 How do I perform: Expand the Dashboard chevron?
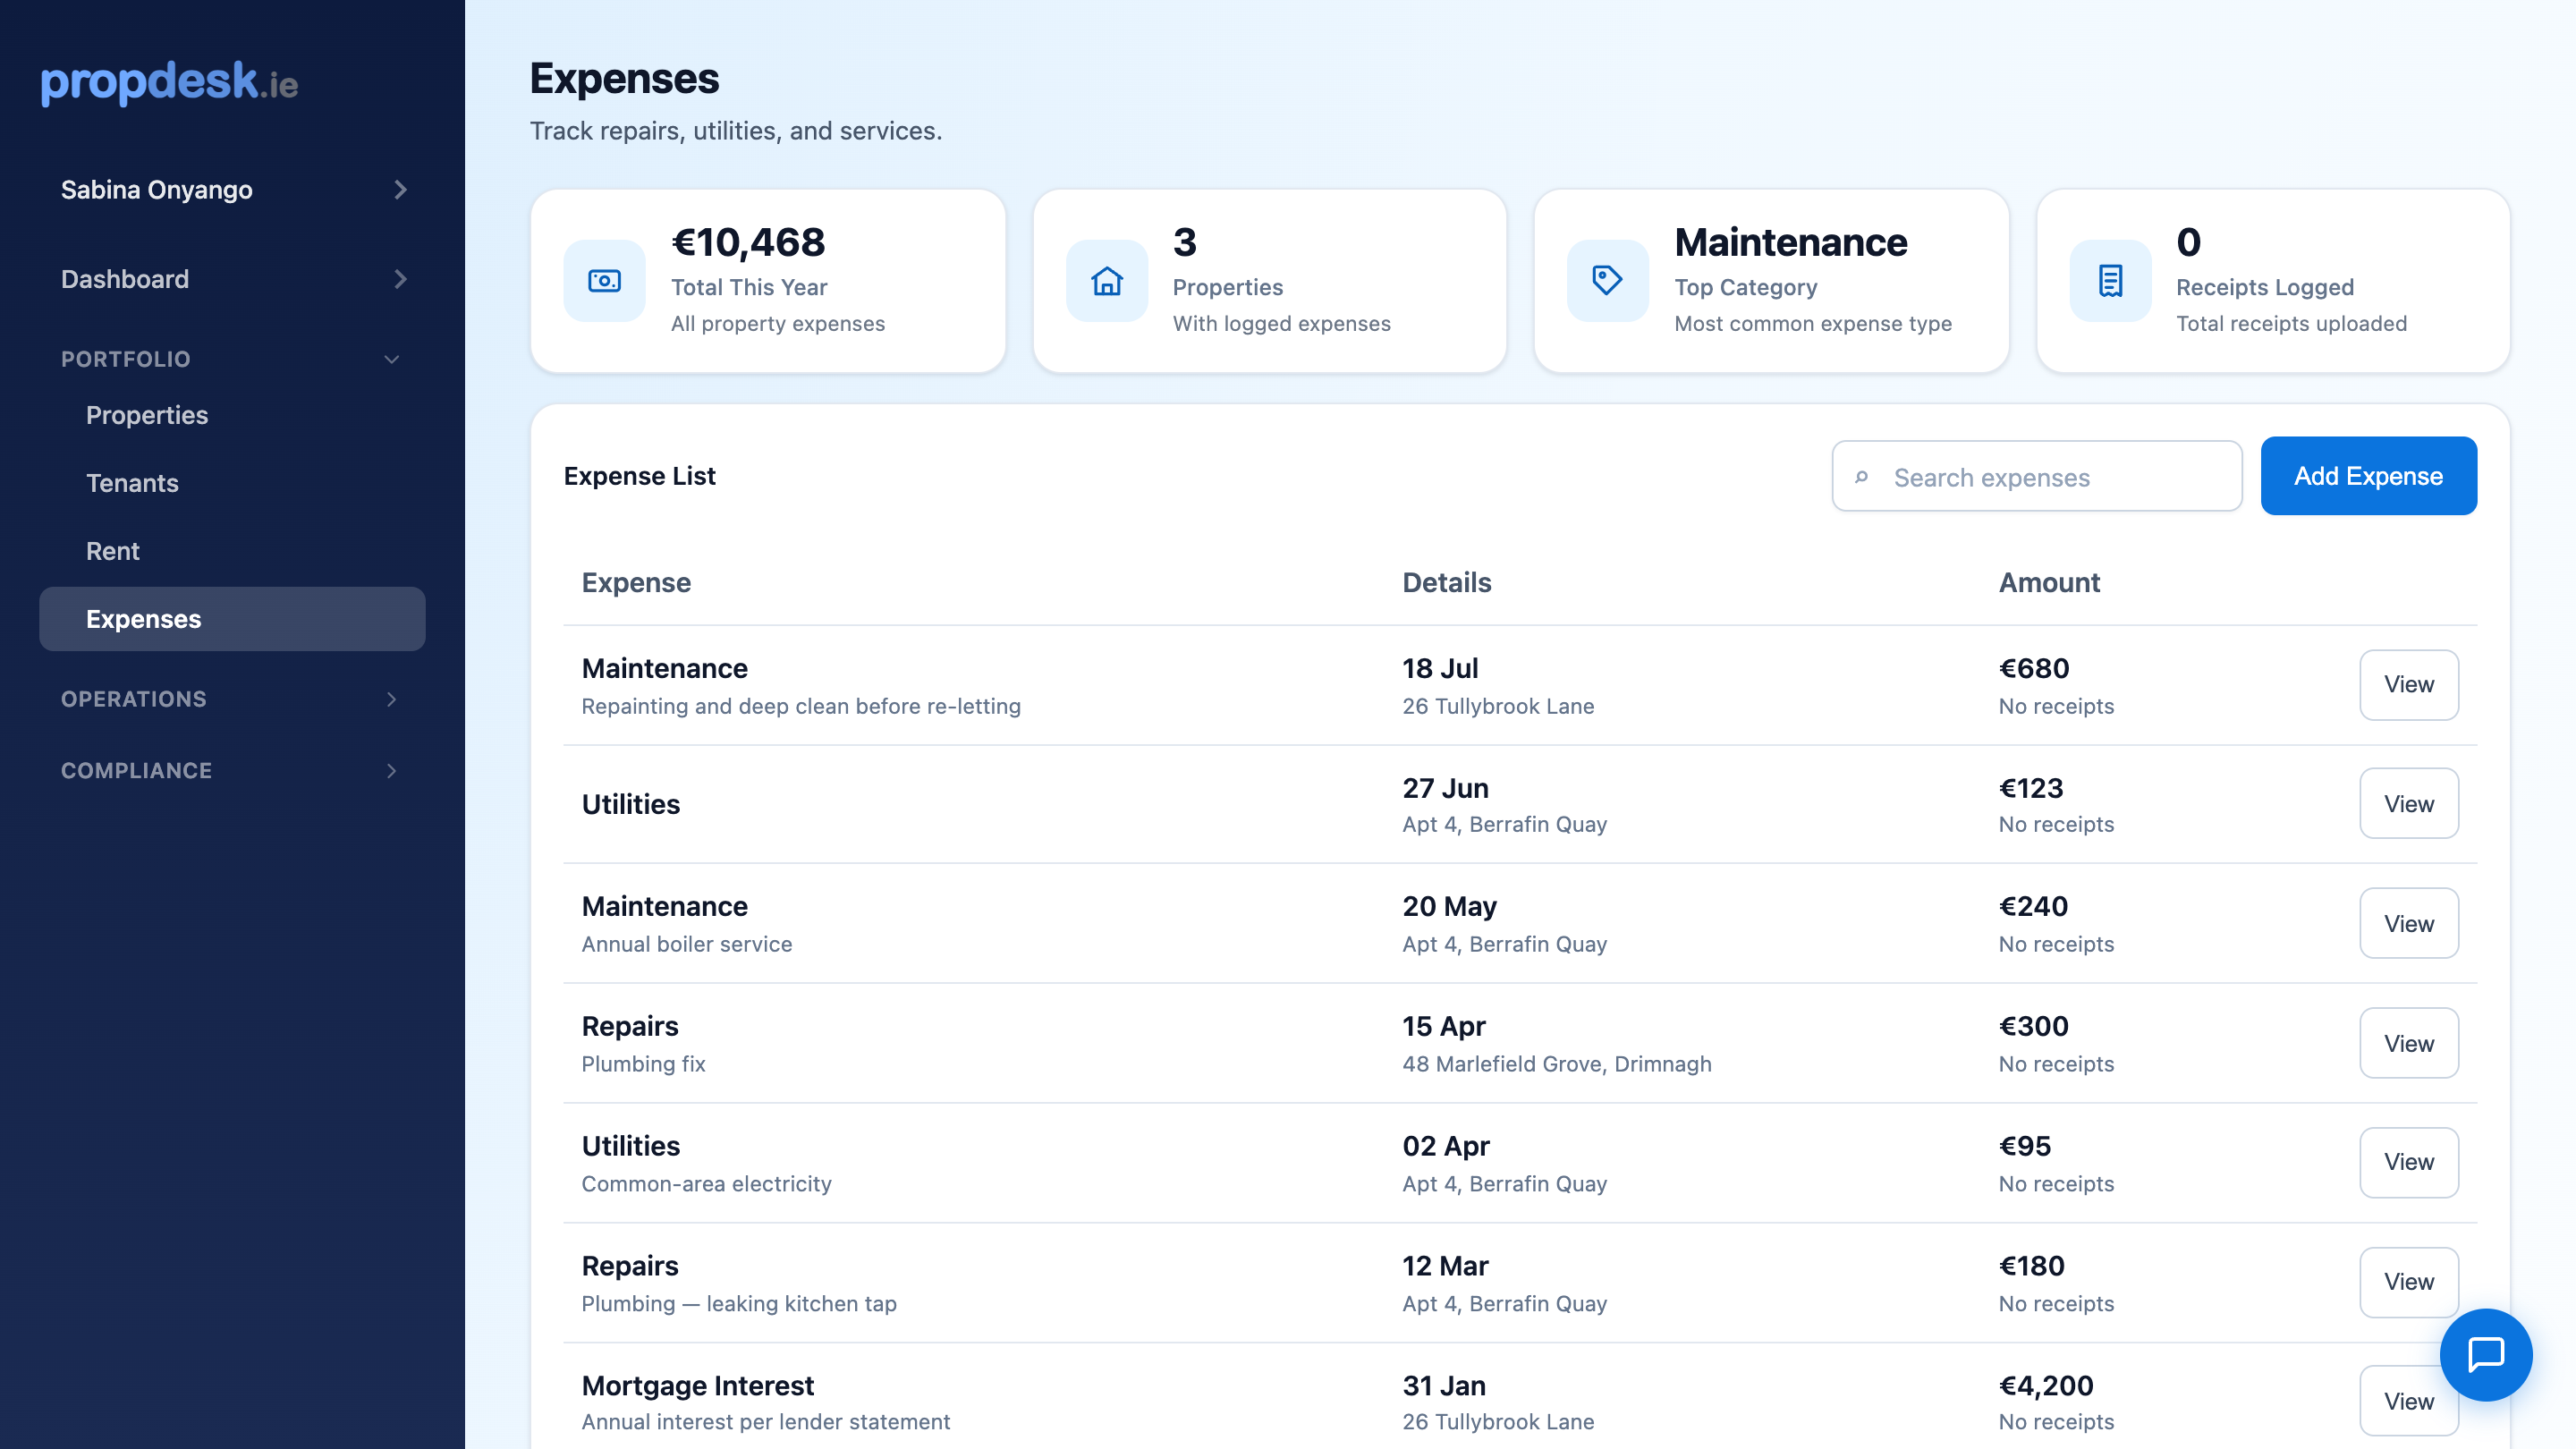point(400,279)
